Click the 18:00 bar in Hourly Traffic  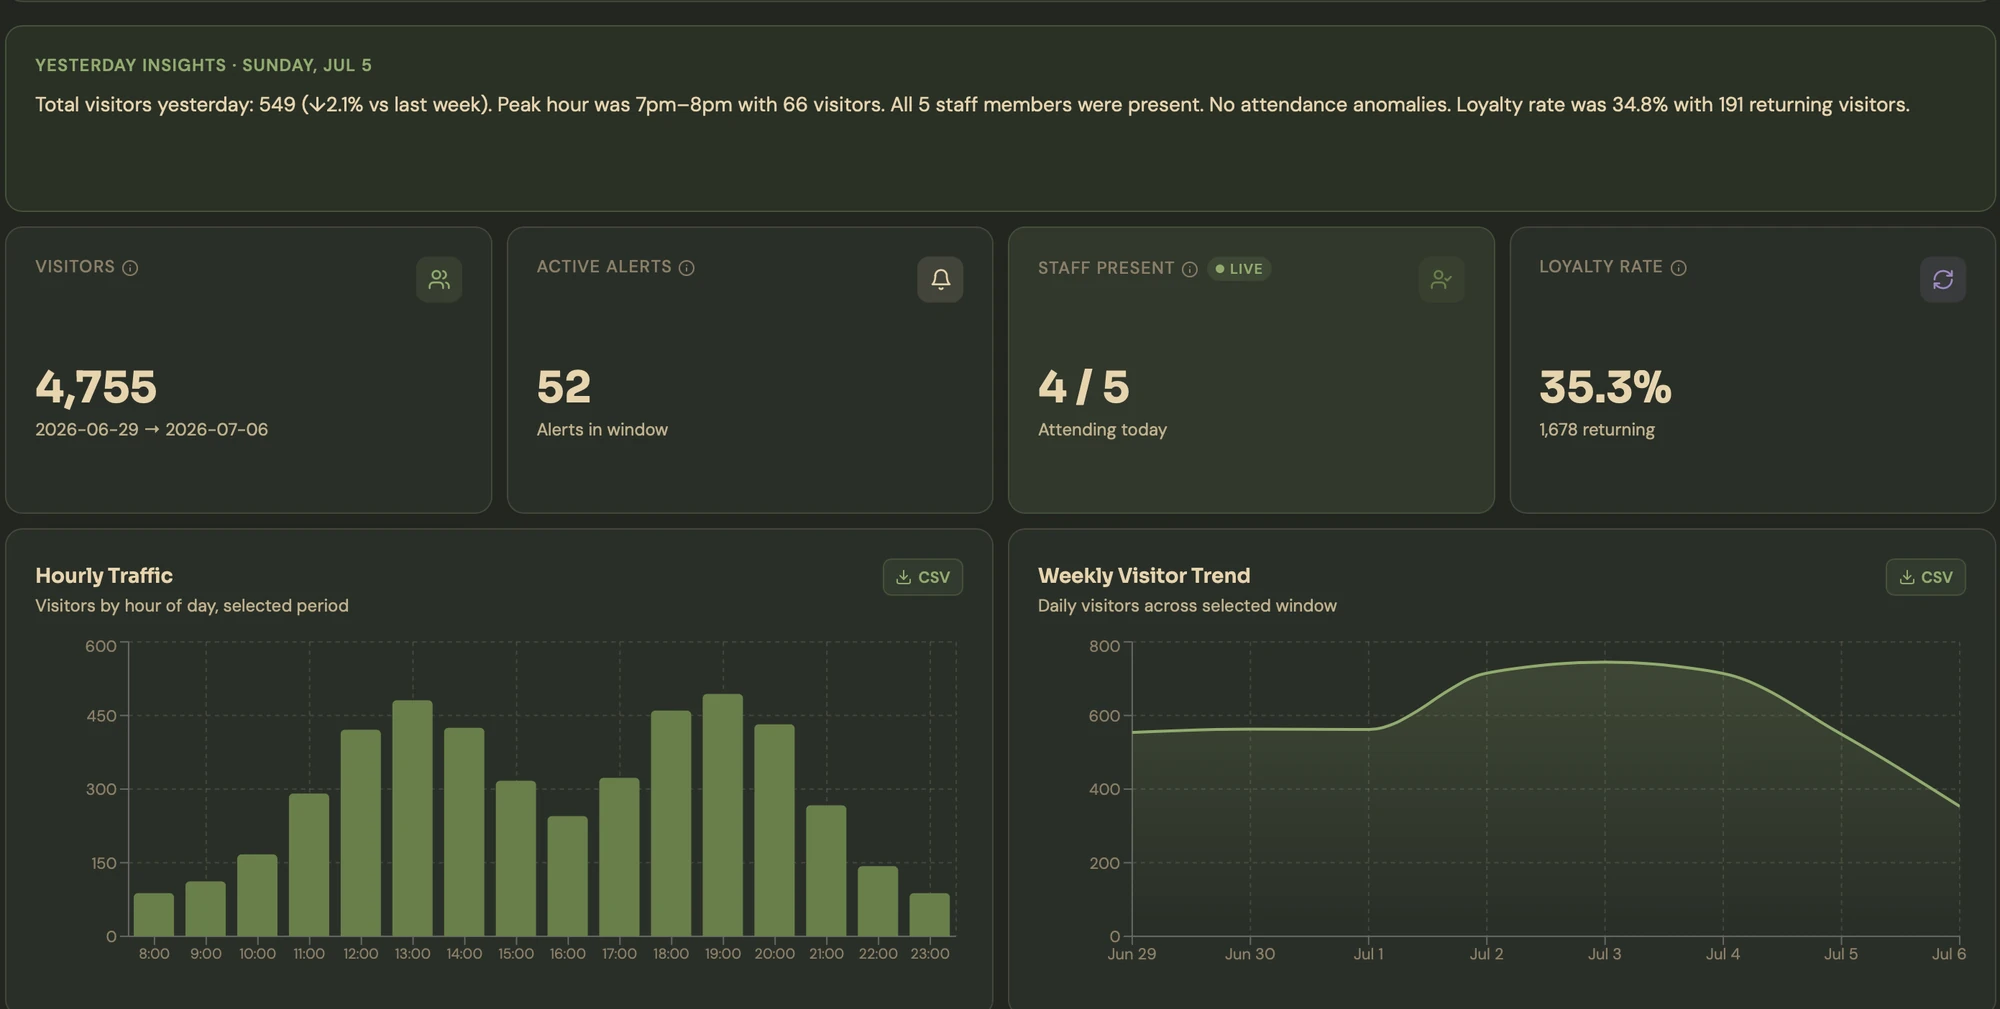(671, 824)
